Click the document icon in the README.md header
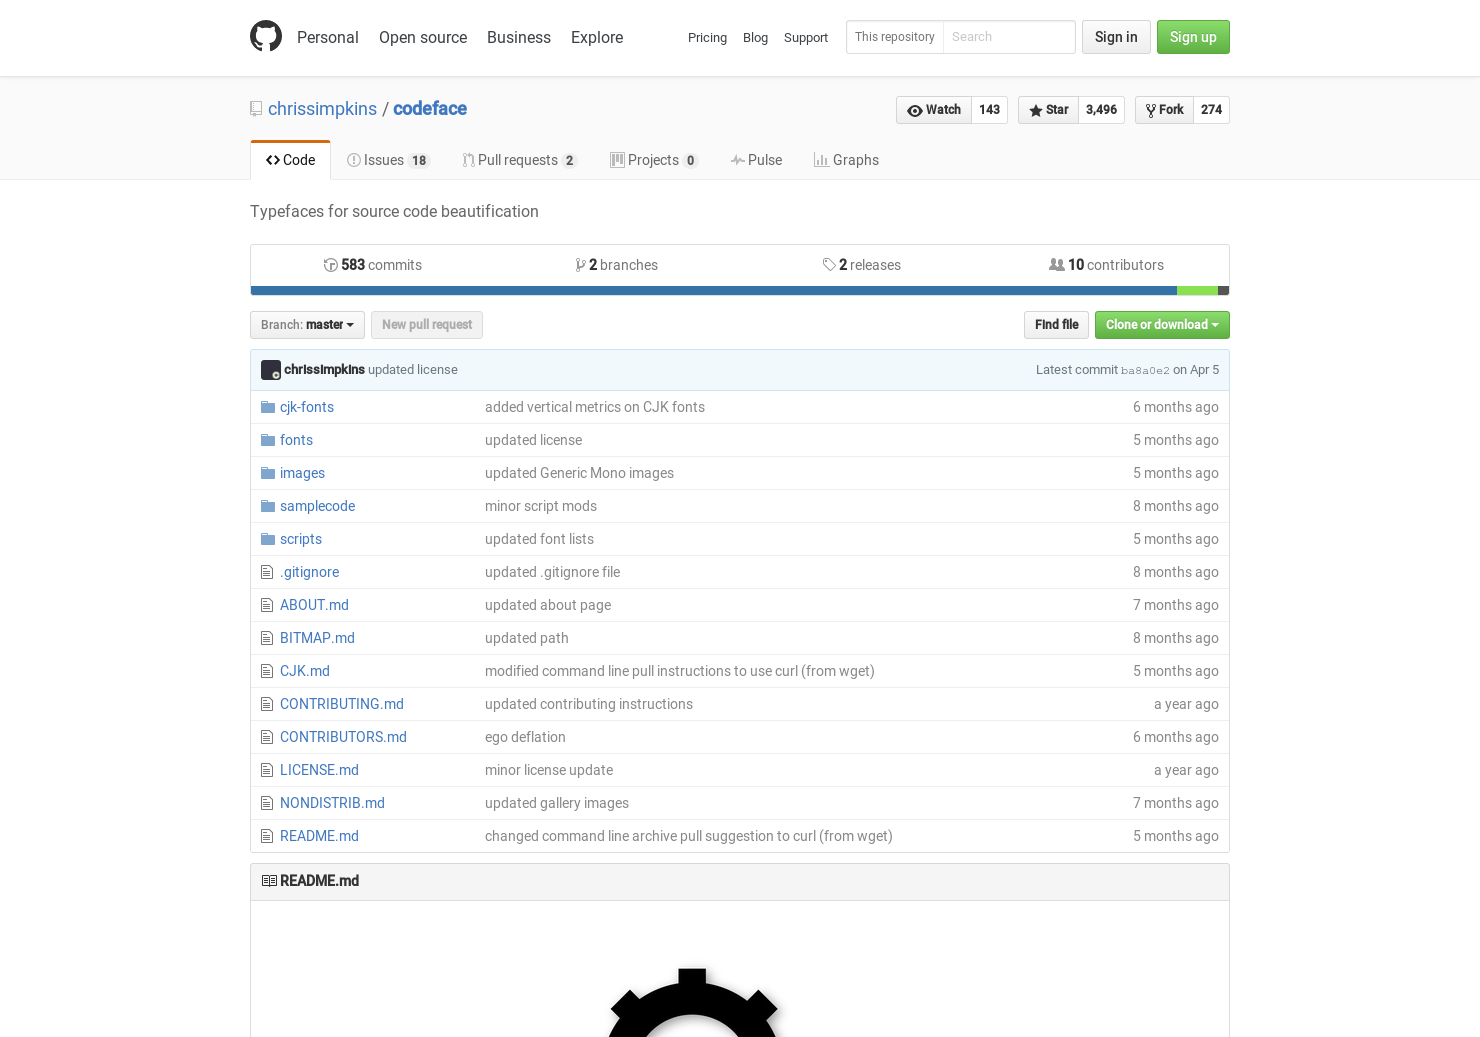This screenshot has height=1037, width=1480. tap(269, 880)
